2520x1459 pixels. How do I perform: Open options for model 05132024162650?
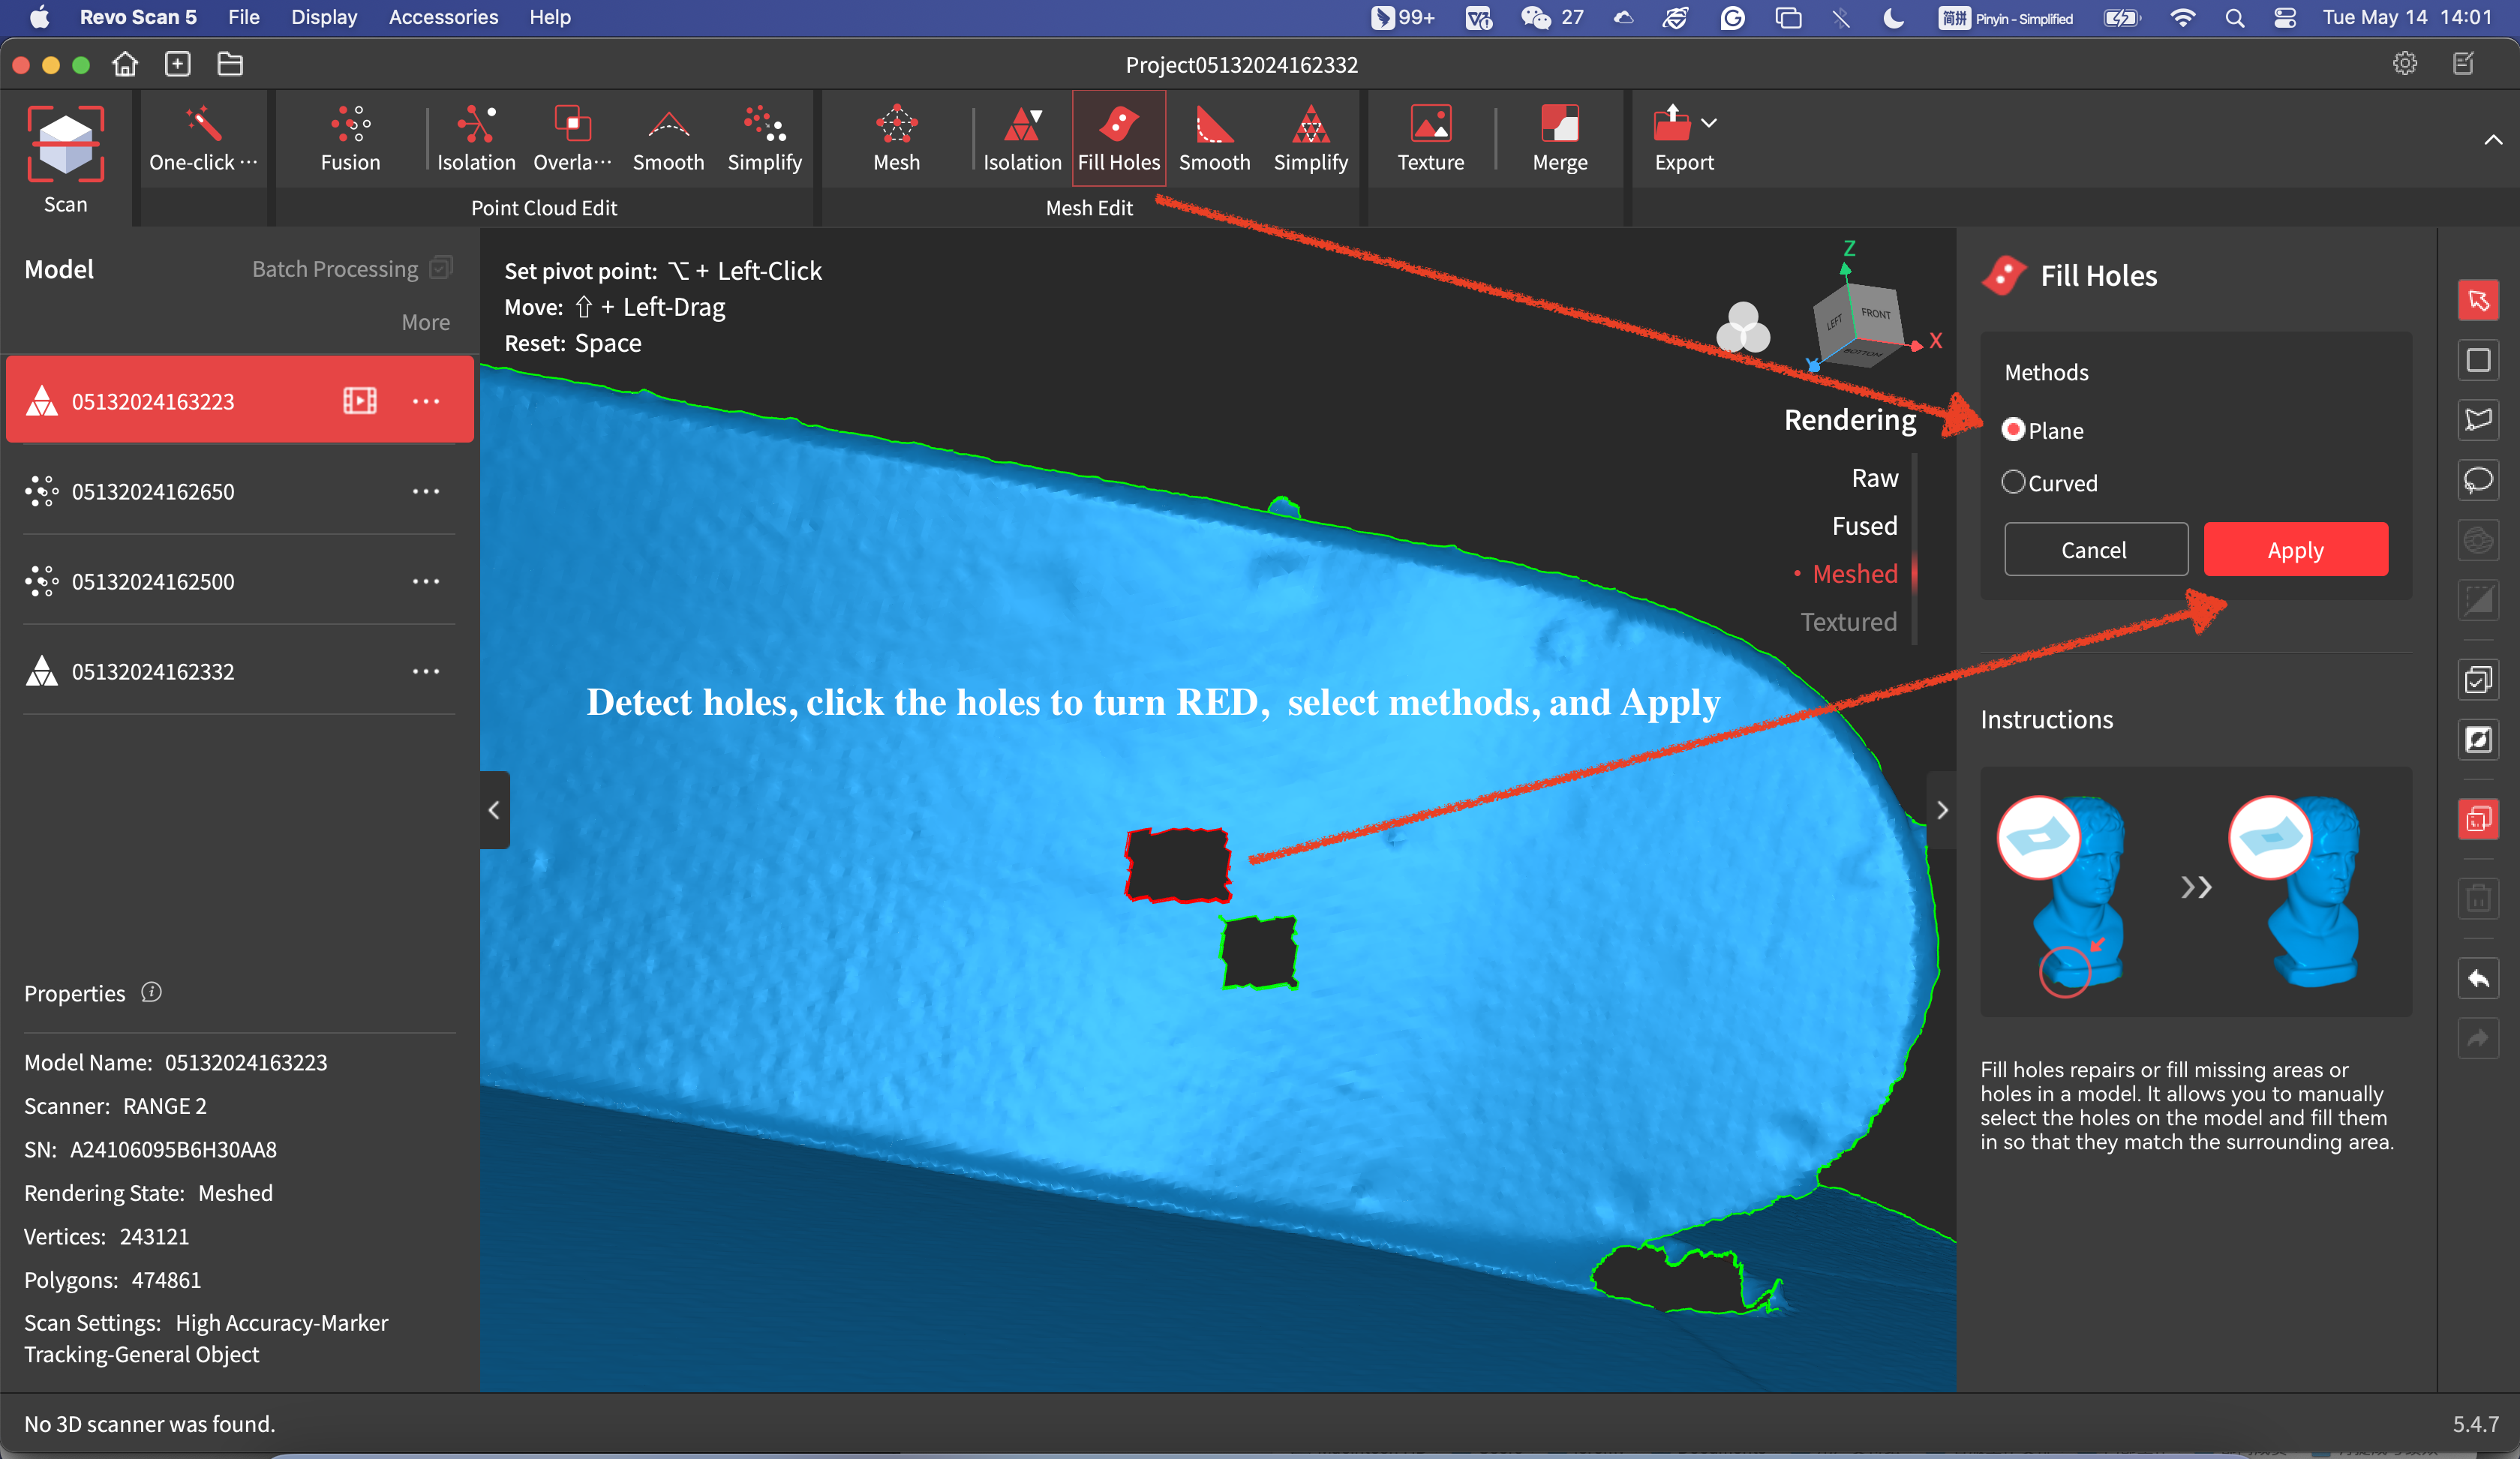pyautogui.click(x=426, y=491)
